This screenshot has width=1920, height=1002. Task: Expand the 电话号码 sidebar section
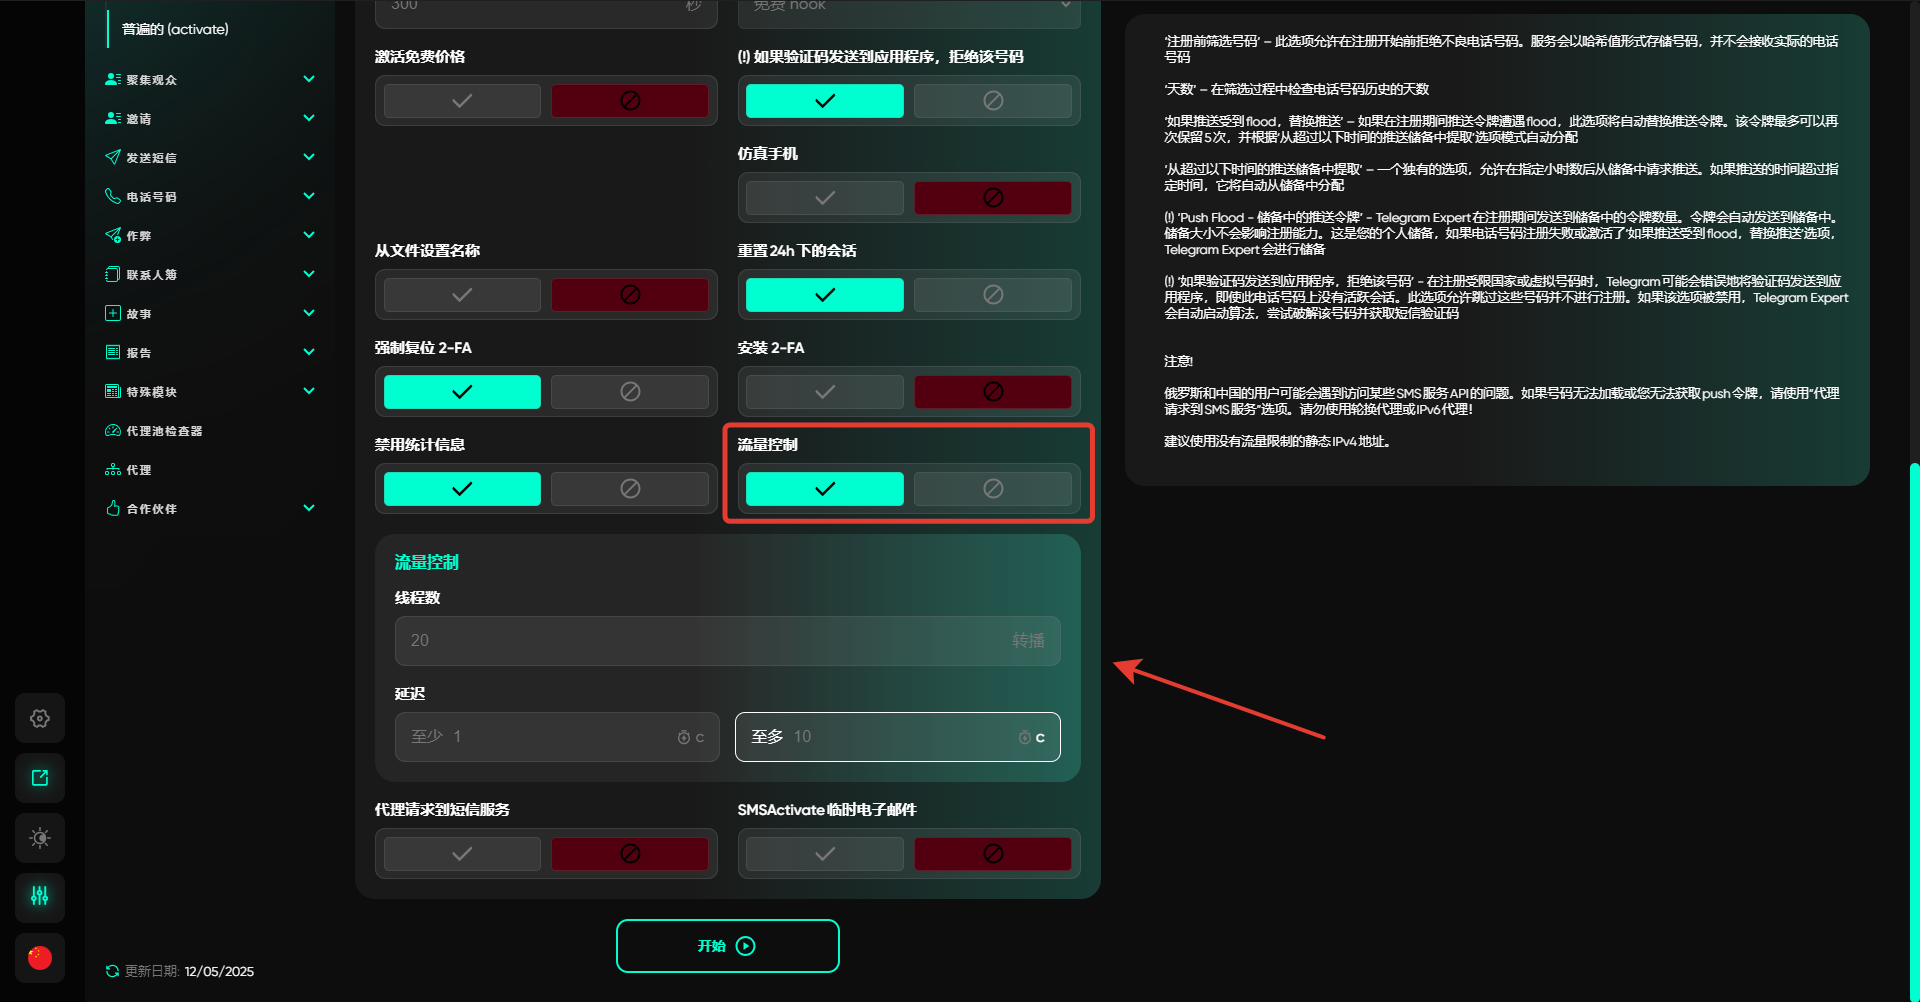[x=309, y=196]
